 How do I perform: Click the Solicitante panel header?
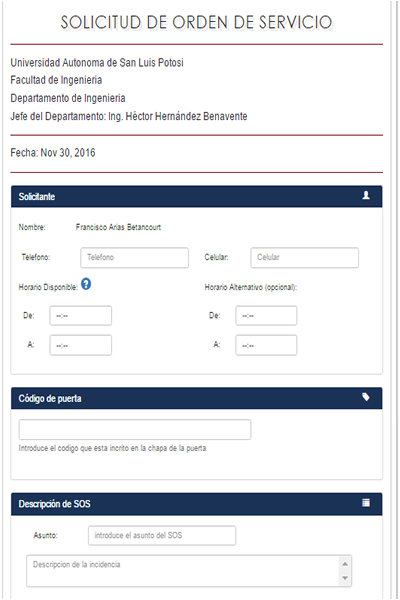(196, 196)
